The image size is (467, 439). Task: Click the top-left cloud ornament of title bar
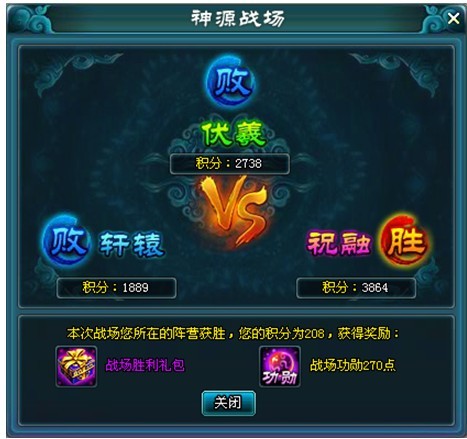click(x=30, y=19)
